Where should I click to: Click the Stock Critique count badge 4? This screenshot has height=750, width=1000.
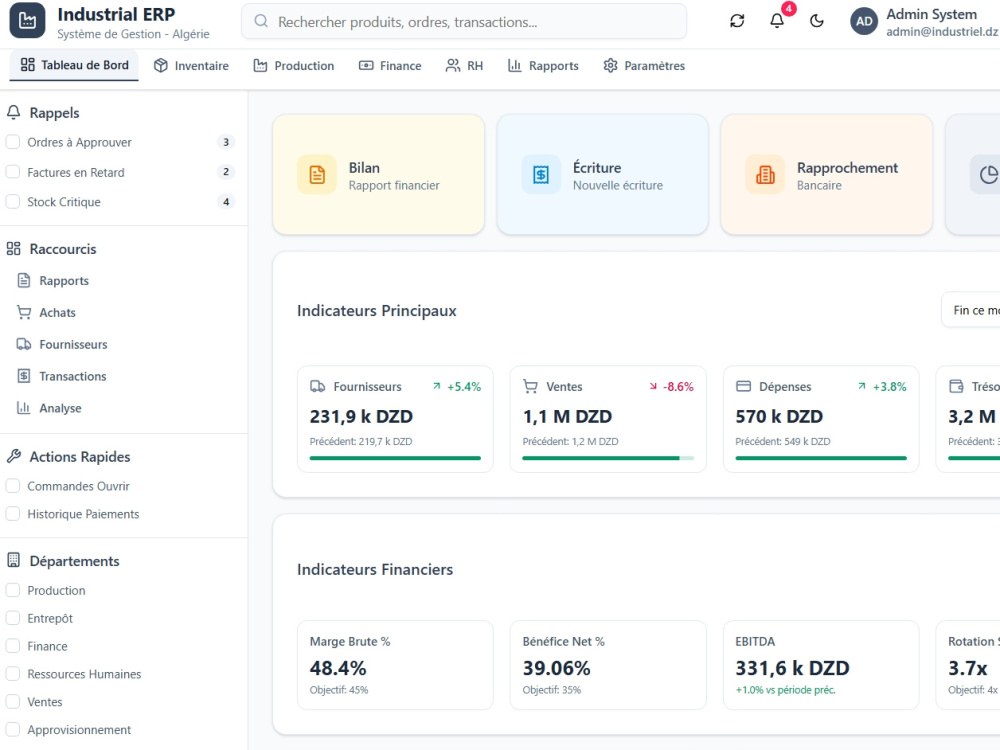click(226, 202)
